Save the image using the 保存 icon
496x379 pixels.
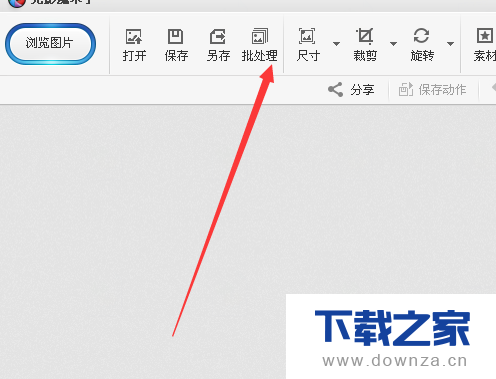176,45
